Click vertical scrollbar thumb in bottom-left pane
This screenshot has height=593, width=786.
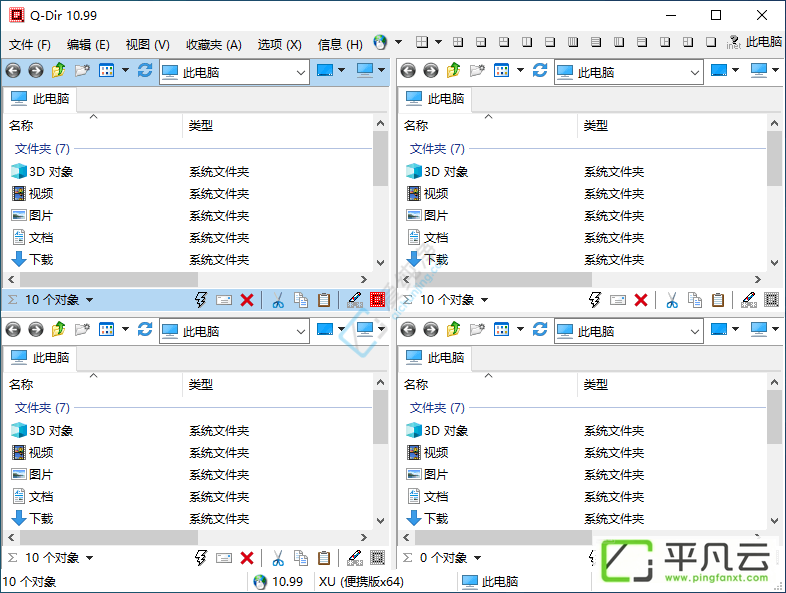pyautogui.click(x=380, y=417)
